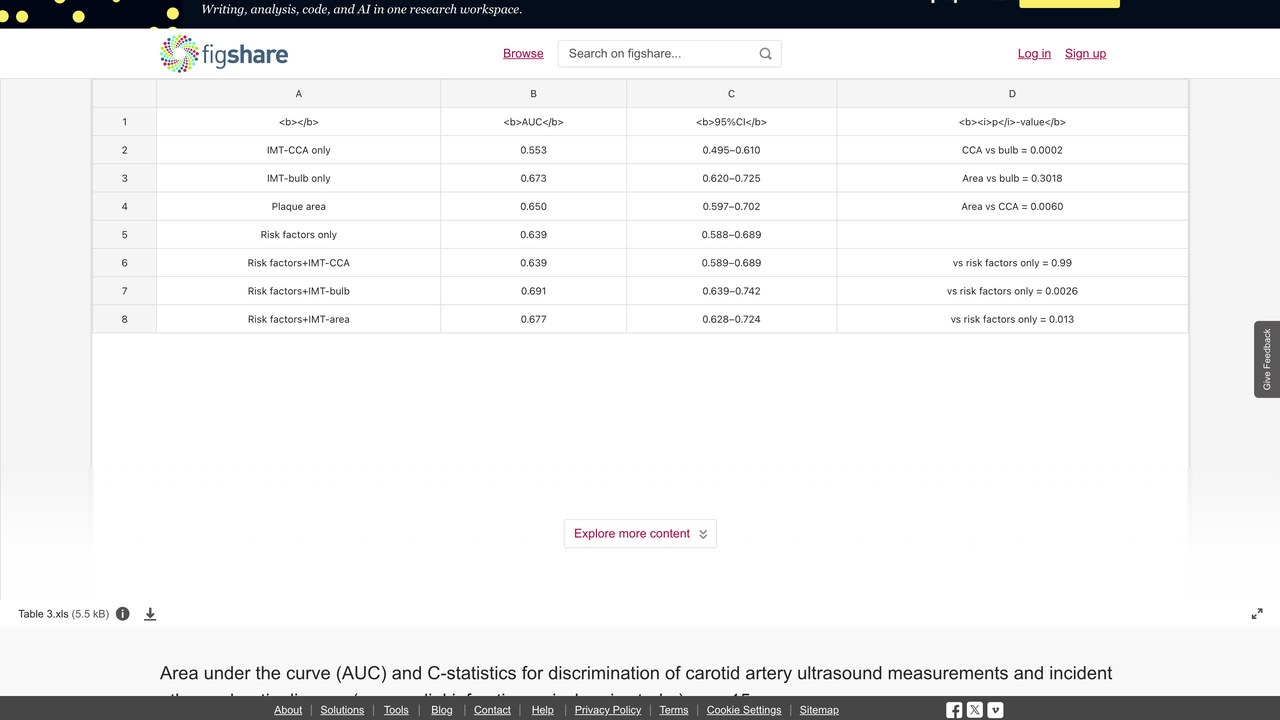
Task: Open the Facebook footer icon
Action: coord(954,710)
